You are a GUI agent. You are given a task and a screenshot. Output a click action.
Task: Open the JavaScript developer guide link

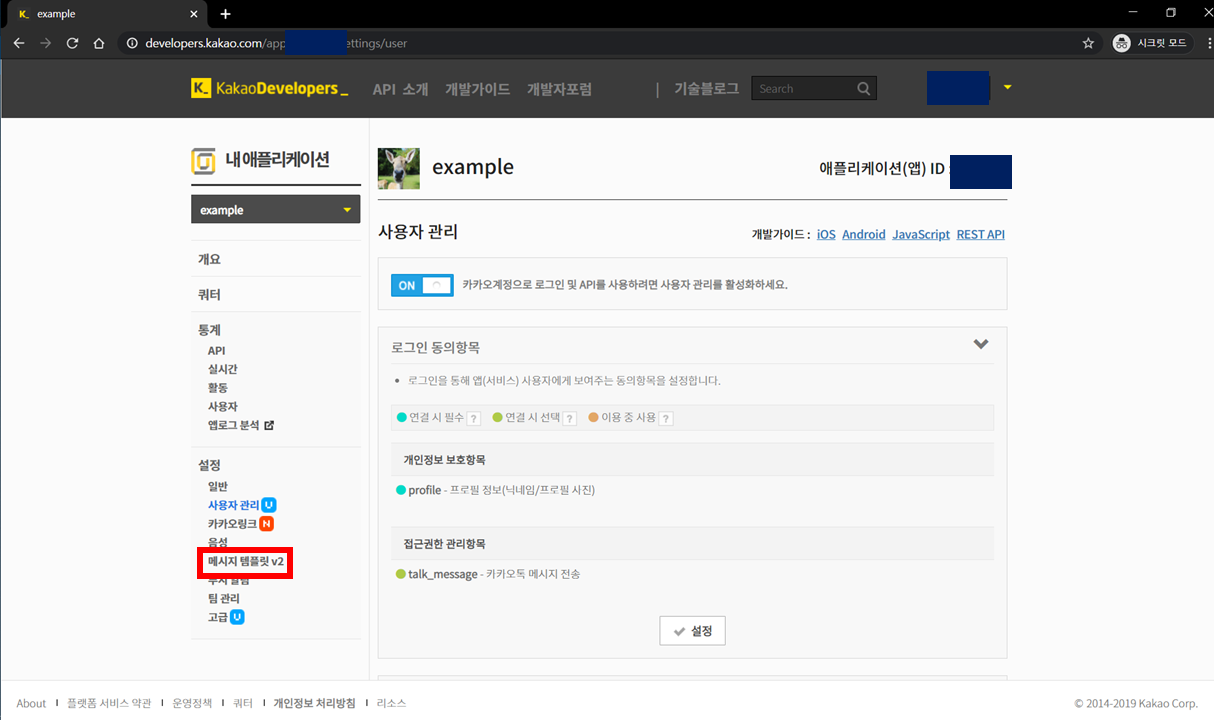coord(921,234)
